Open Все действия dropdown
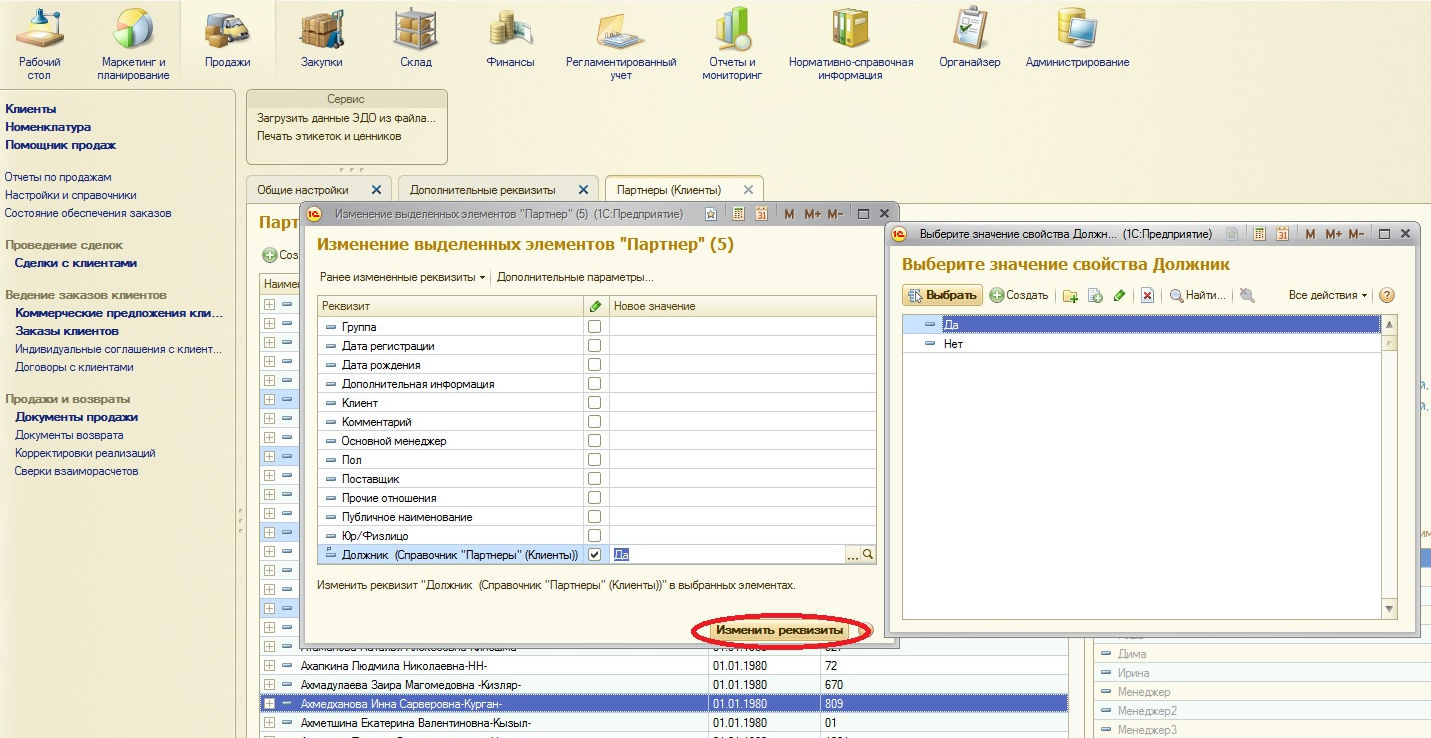1431x738 pixels. (1328, 295)
